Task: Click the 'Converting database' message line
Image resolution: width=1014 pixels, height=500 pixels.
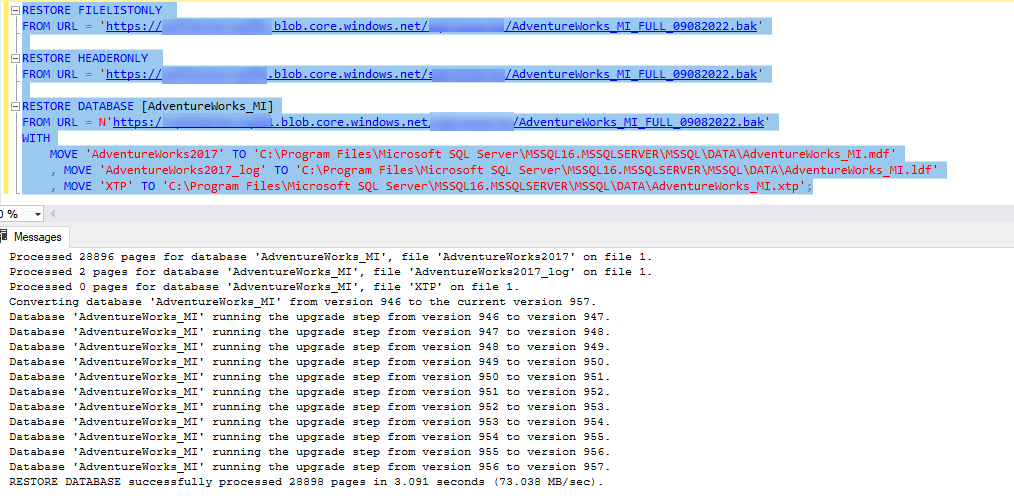Action: click(x=302, y=302)
